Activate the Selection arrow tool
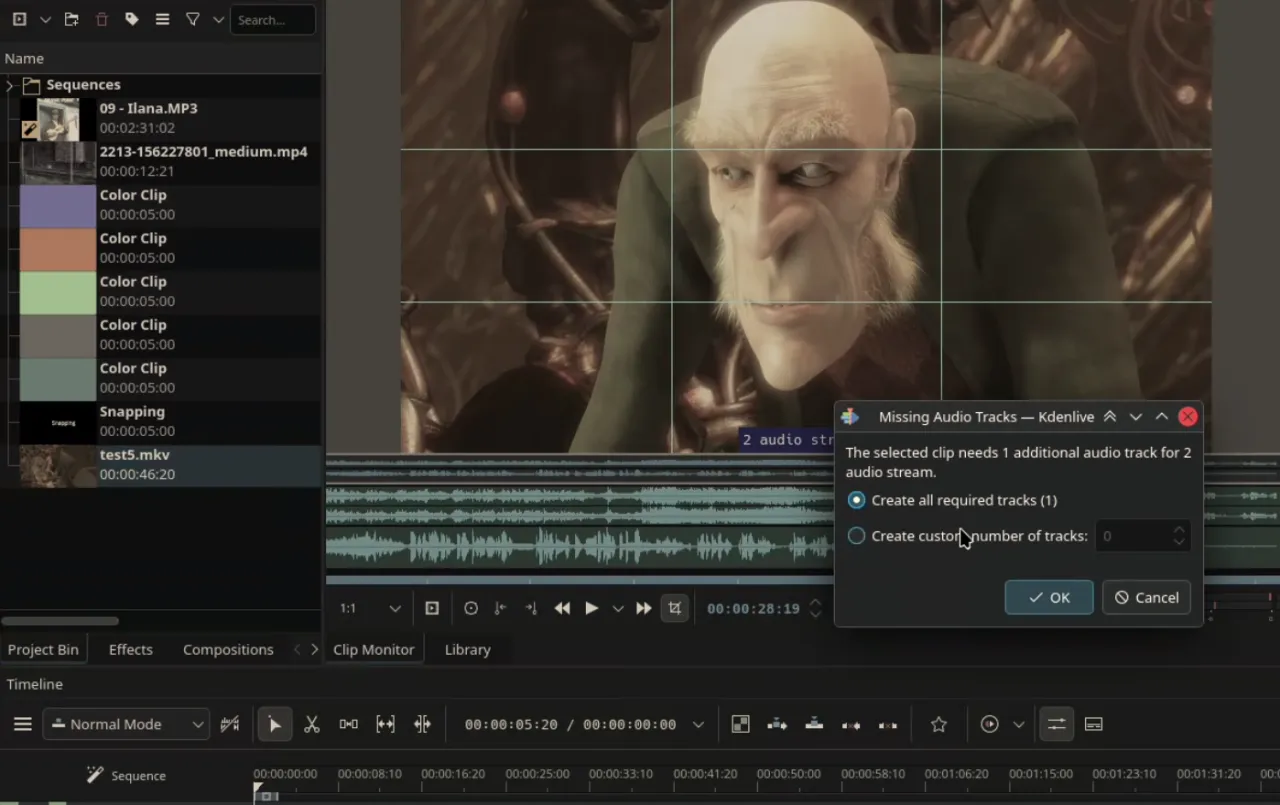The image size is (1280, 805). pyautogui.click(x=274, y=724)
